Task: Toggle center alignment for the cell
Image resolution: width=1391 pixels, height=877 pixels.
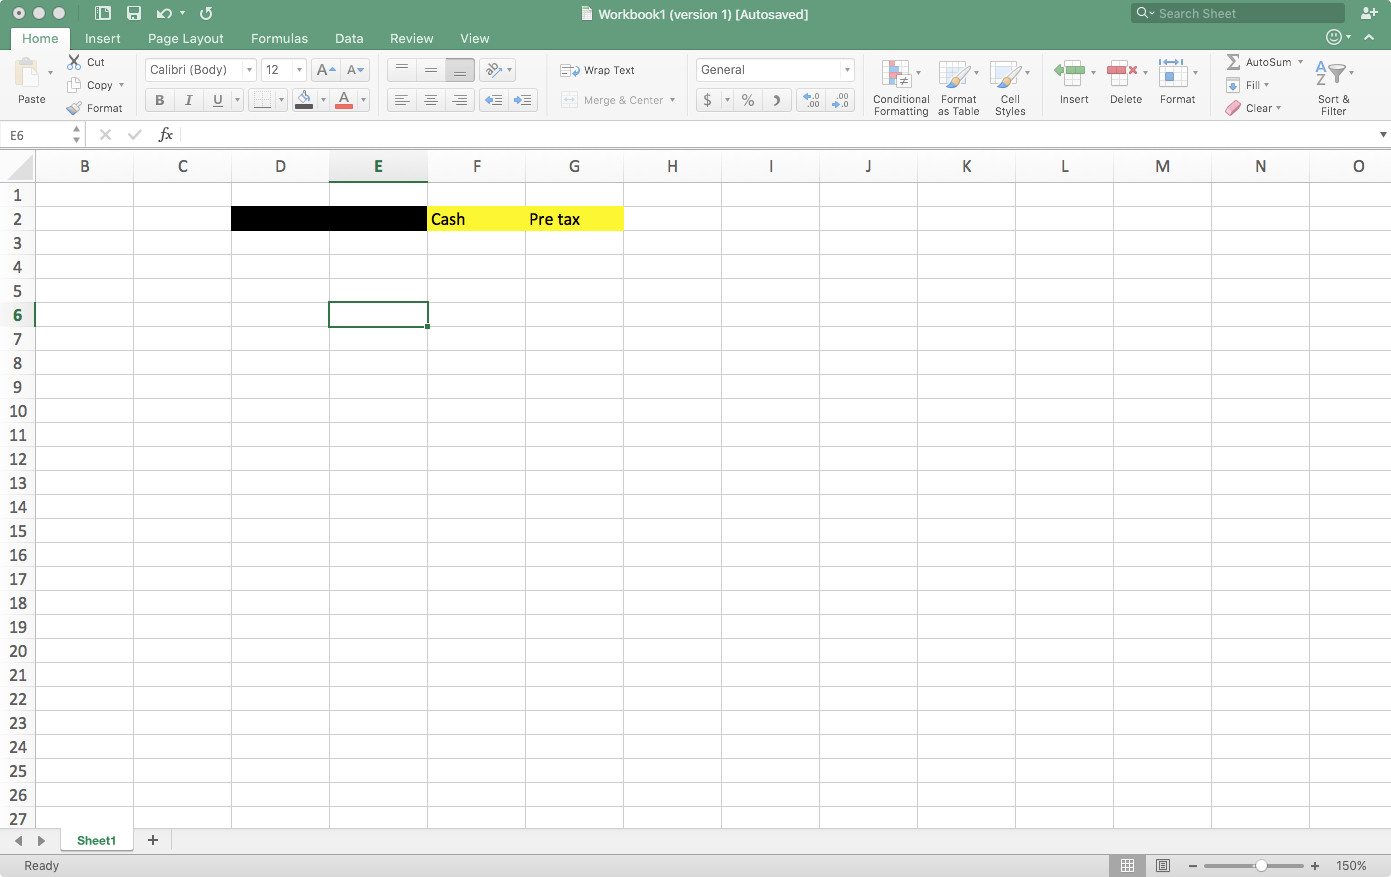Action: coord(430,99)
